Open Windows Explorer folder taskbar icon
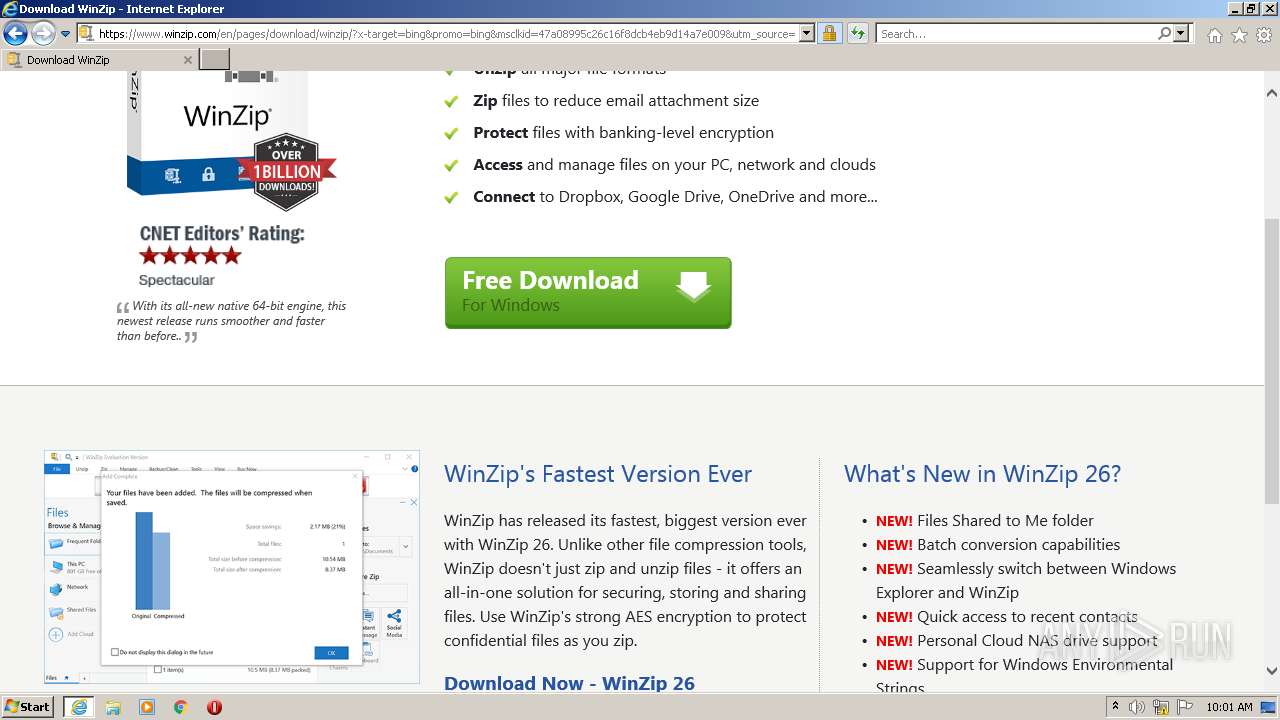 pos(113,707)
